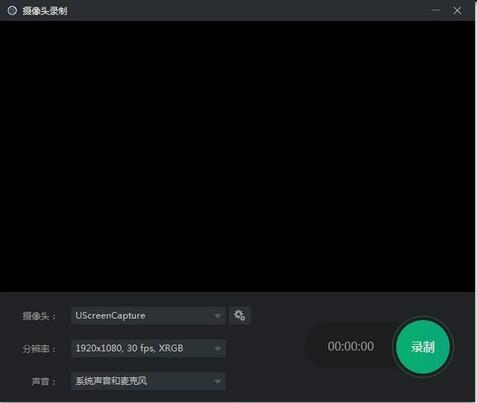
Task: Click the 分辨率： label
Action: coord(39,349)
